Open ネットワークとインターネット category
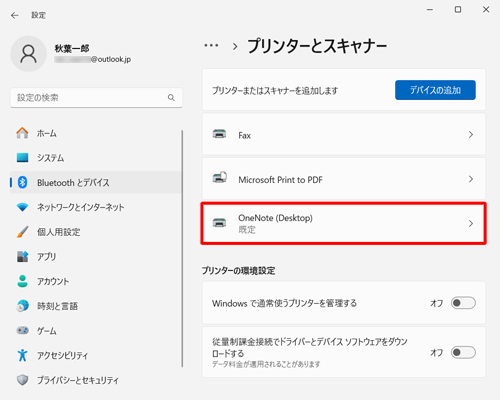500x400 pixels. point(96,207)
